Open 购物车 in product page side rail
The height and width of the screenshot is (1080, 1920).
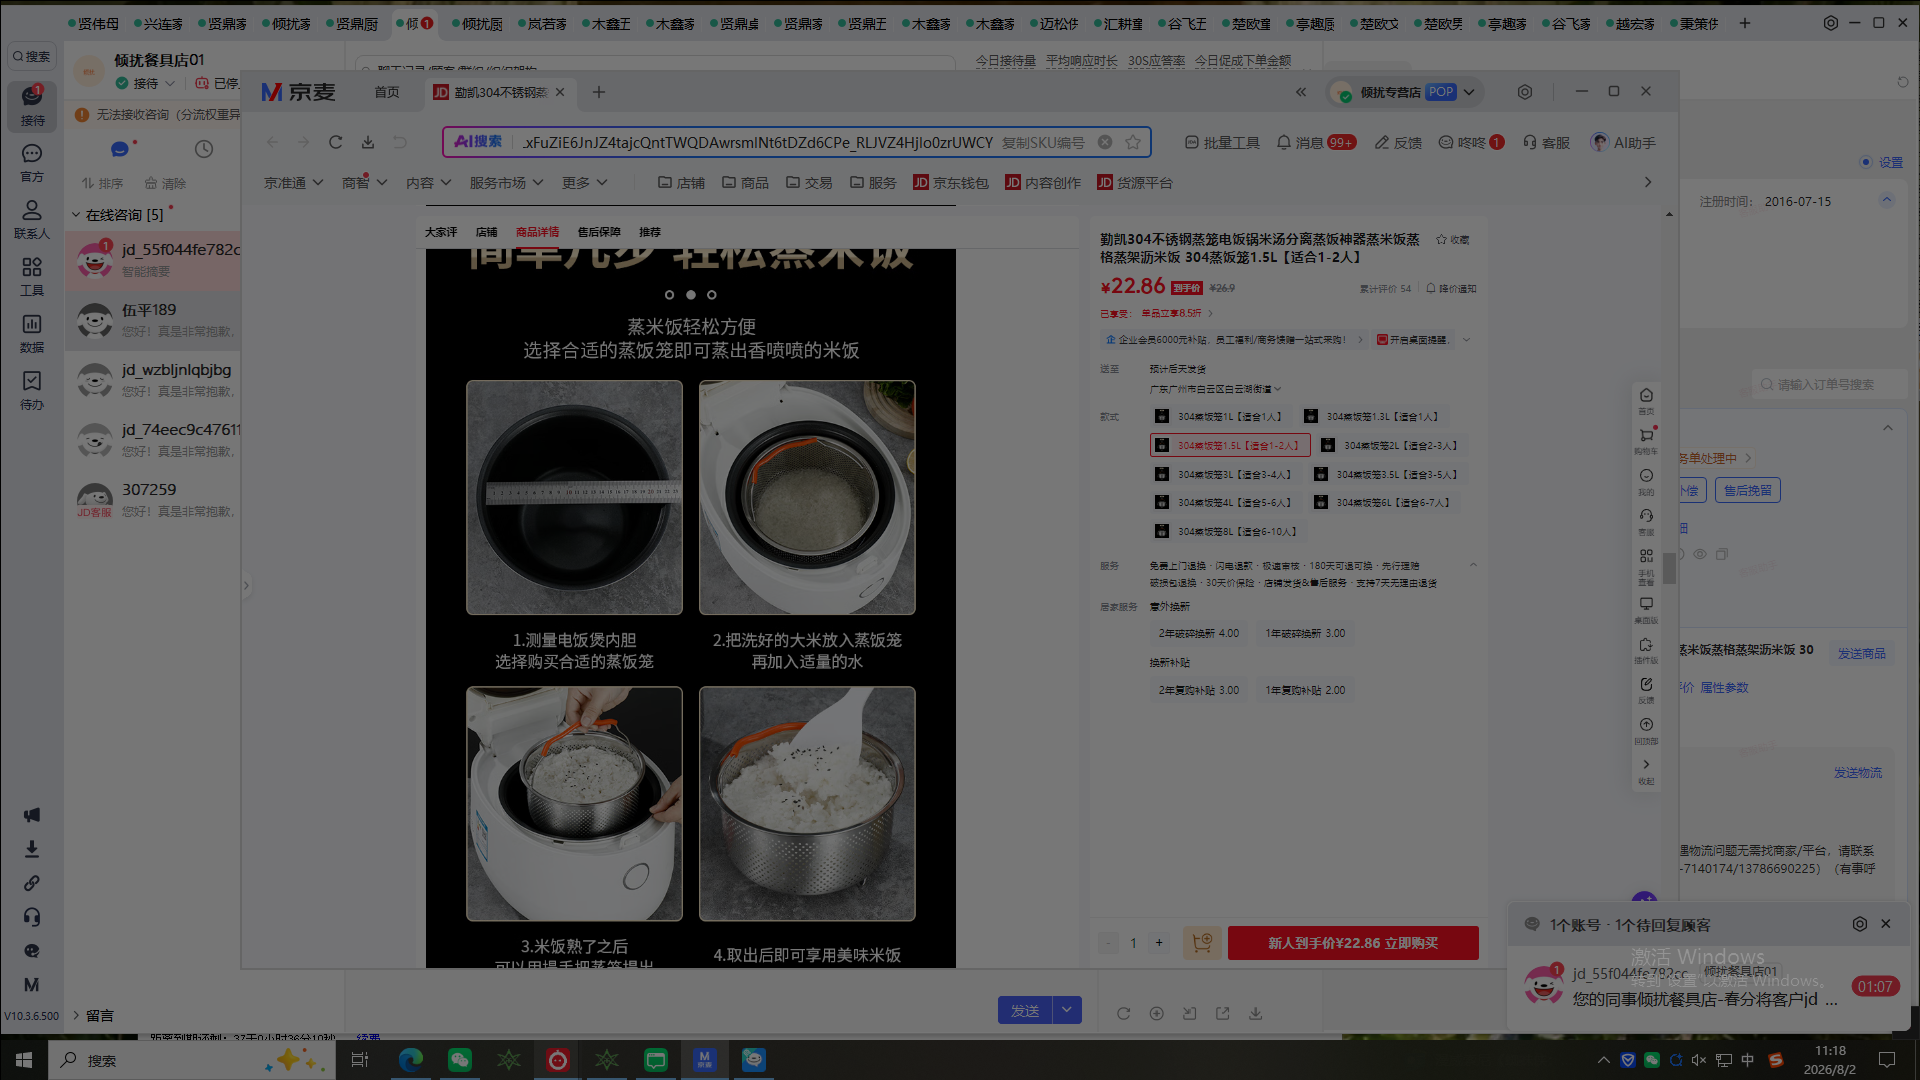(x=1646, y=440)
